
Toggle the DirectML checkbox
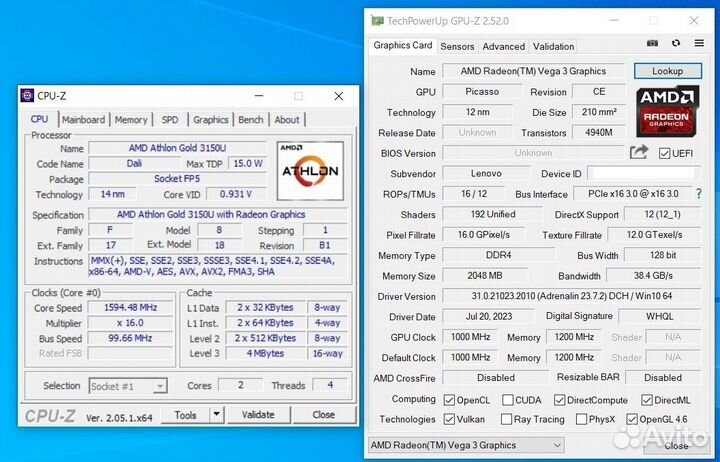tap(647, 400)
